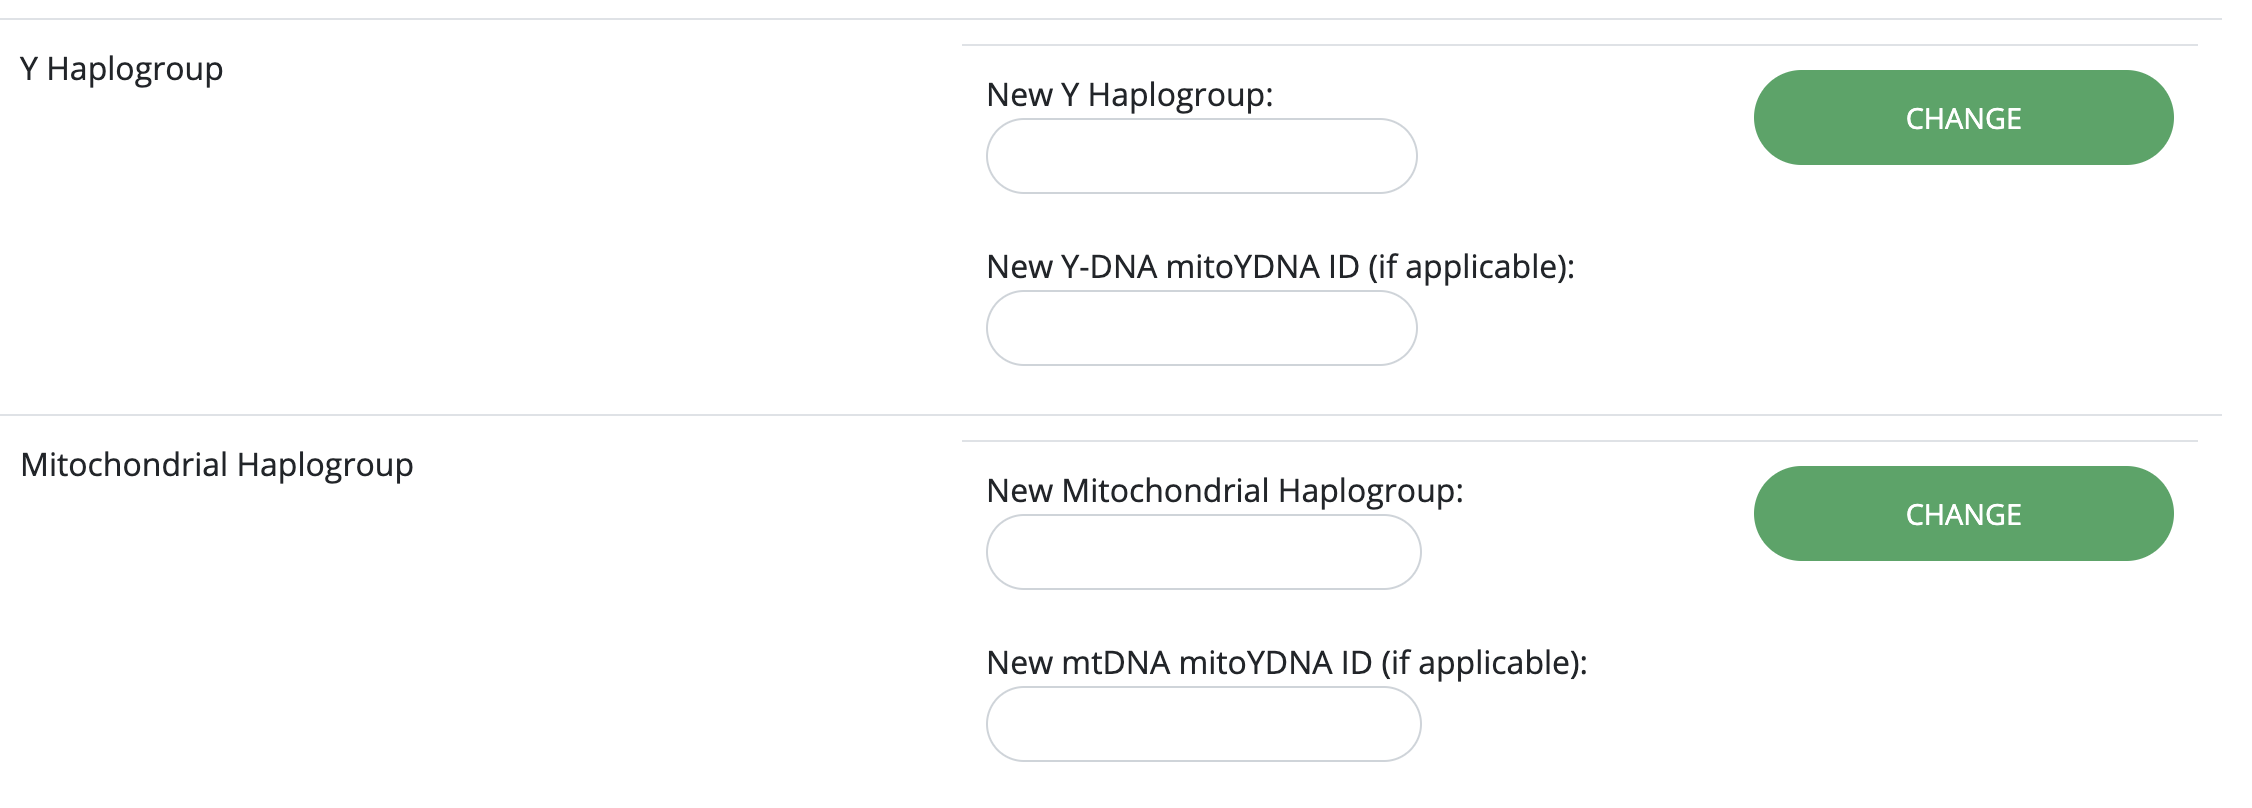The width and height of the screenshot is (2252, 808).
Task: Click CHANGE button for Mitochondrial Haplogroup
Action: (1963, 514)
